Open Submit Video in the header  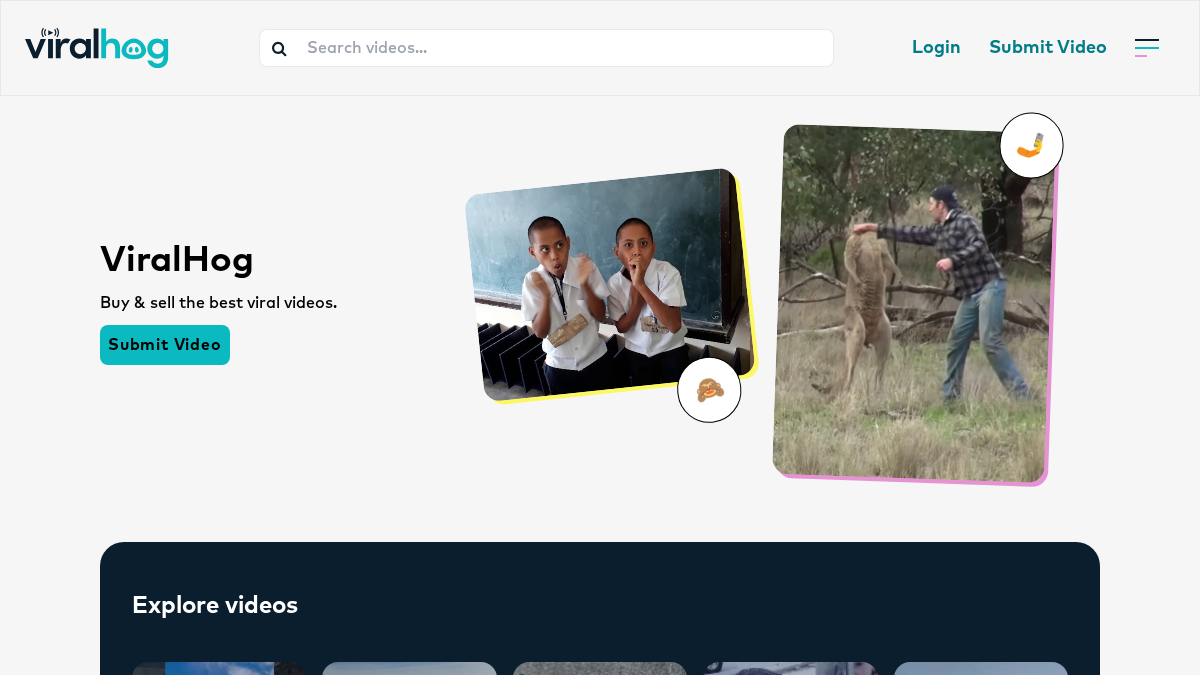tap(1048, 47)
